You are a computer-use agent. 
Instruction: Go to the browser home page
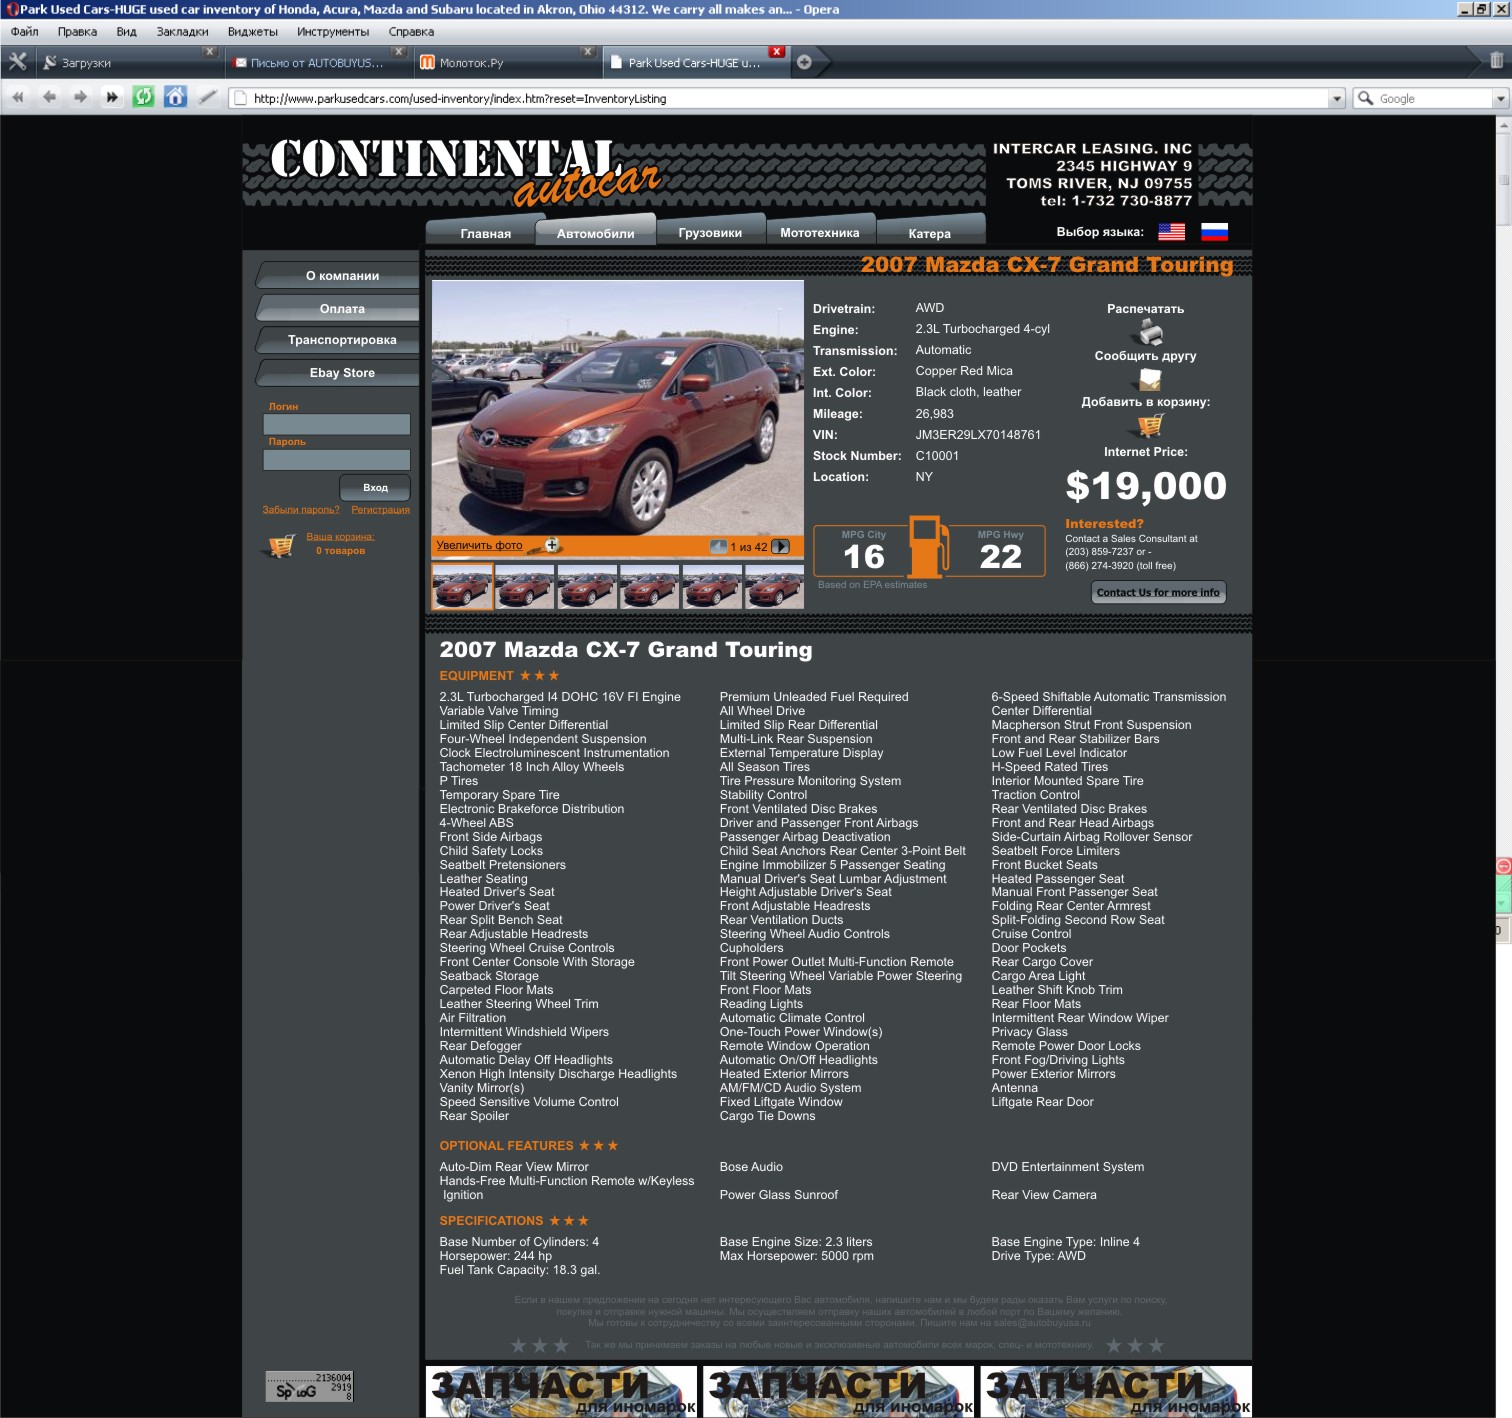(176, 97)
